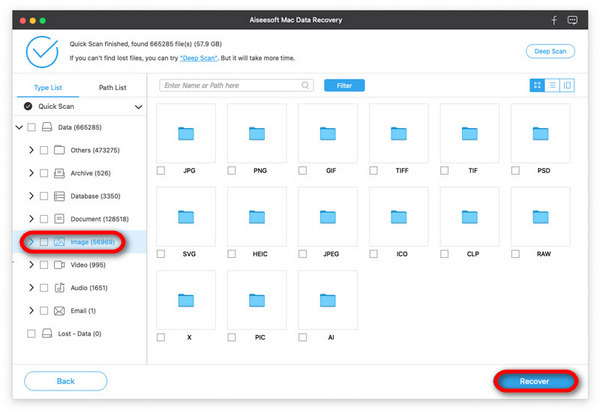
Task: Expand the Archive category
Action: pos(31,173)
